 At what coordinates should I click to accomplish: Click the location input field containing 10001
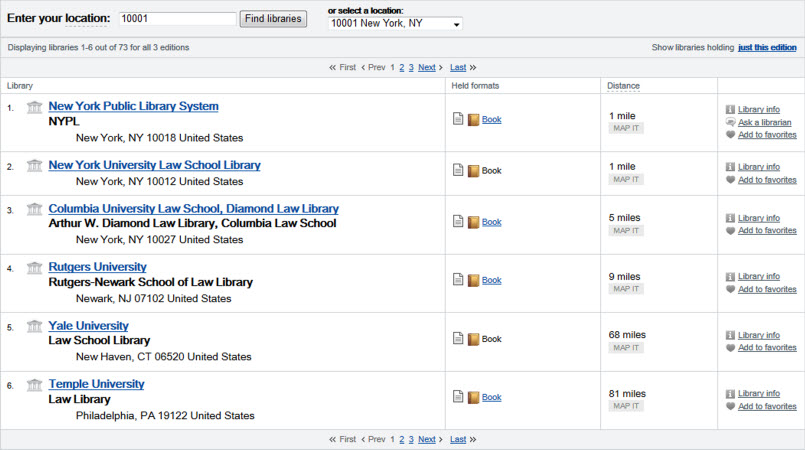coord(177,18)
